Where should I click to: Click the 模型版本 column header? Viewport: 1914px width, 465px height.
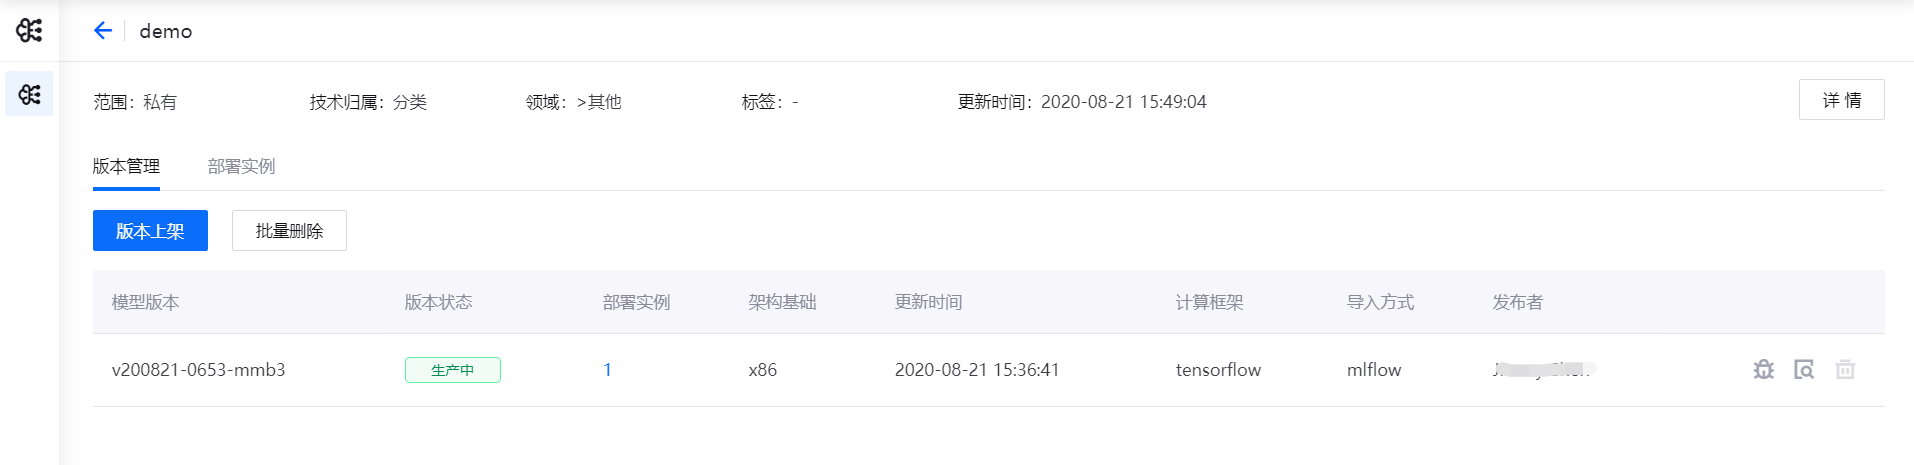click(x=145, y=302)
